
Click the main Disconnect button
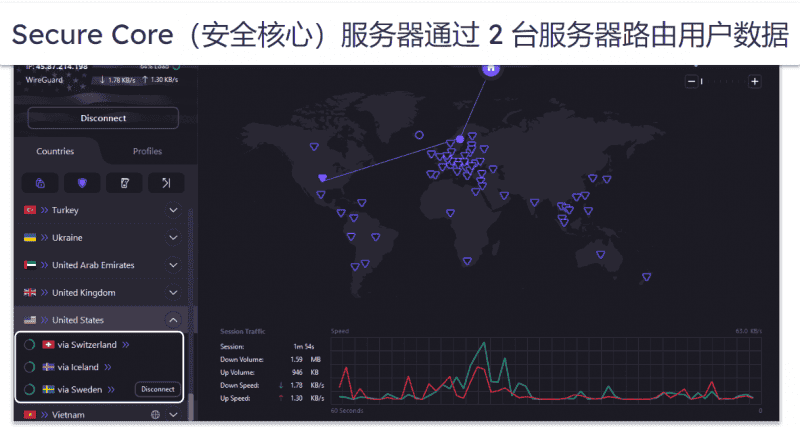pyautogui.click(x=103, y=118)
